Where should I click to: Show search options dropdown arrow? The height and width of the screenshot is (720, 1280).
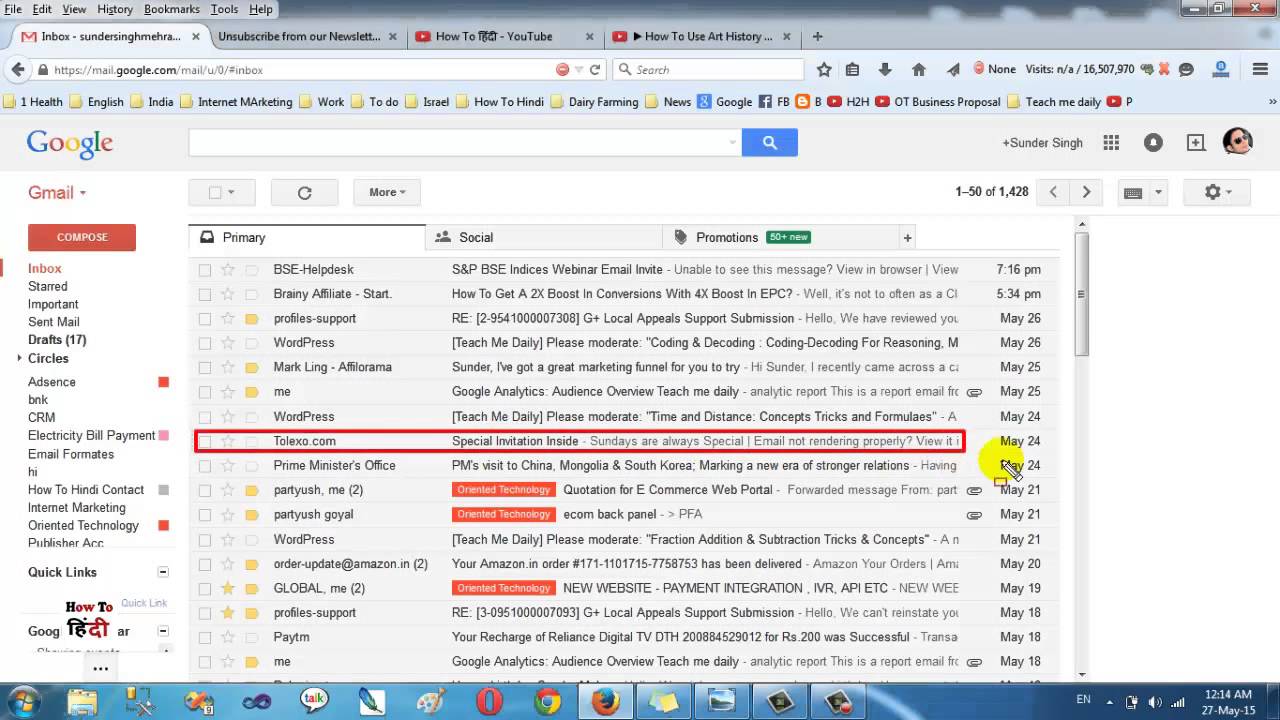pyautogui.click(x=732, y=143)
